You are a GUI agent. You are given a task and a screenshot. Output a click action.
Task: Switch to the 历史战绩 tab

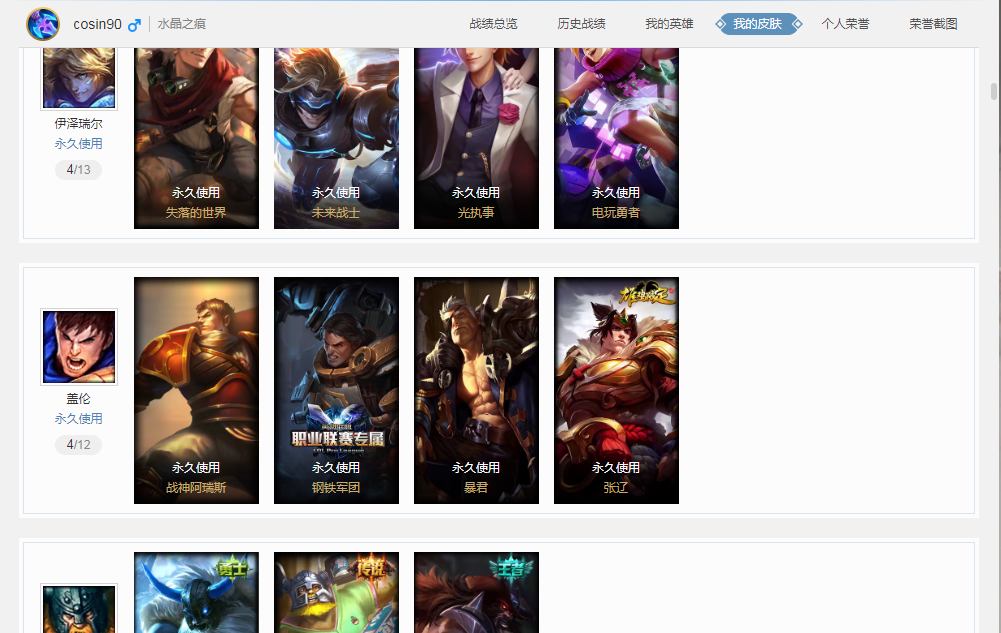click(582, 24)
